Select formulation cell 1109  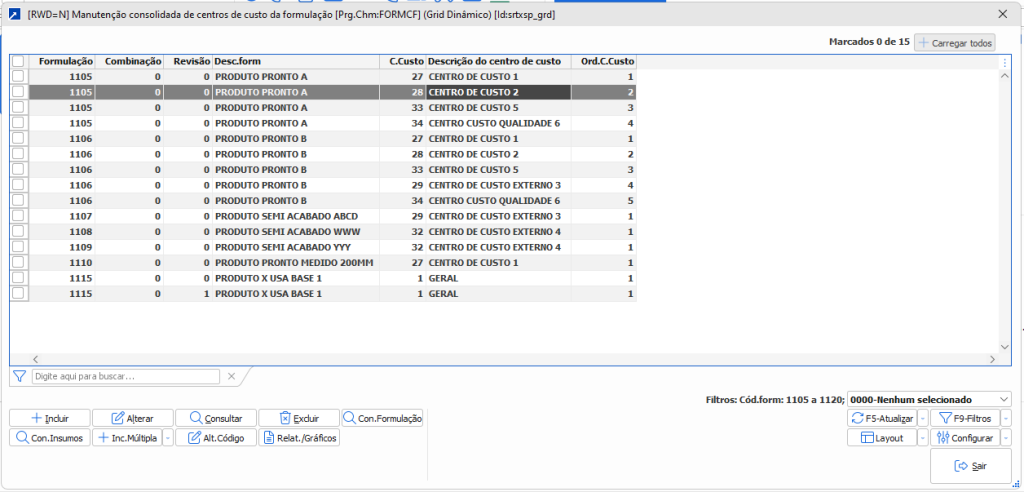click(61, 247)
